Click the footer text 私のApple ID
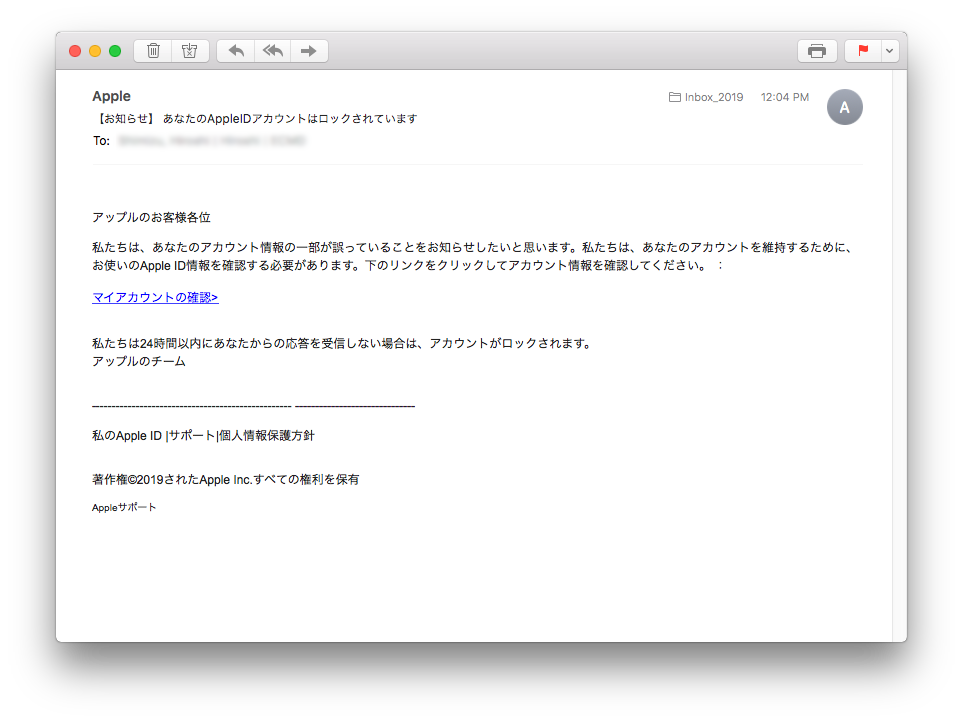 (x=127, y=436)
